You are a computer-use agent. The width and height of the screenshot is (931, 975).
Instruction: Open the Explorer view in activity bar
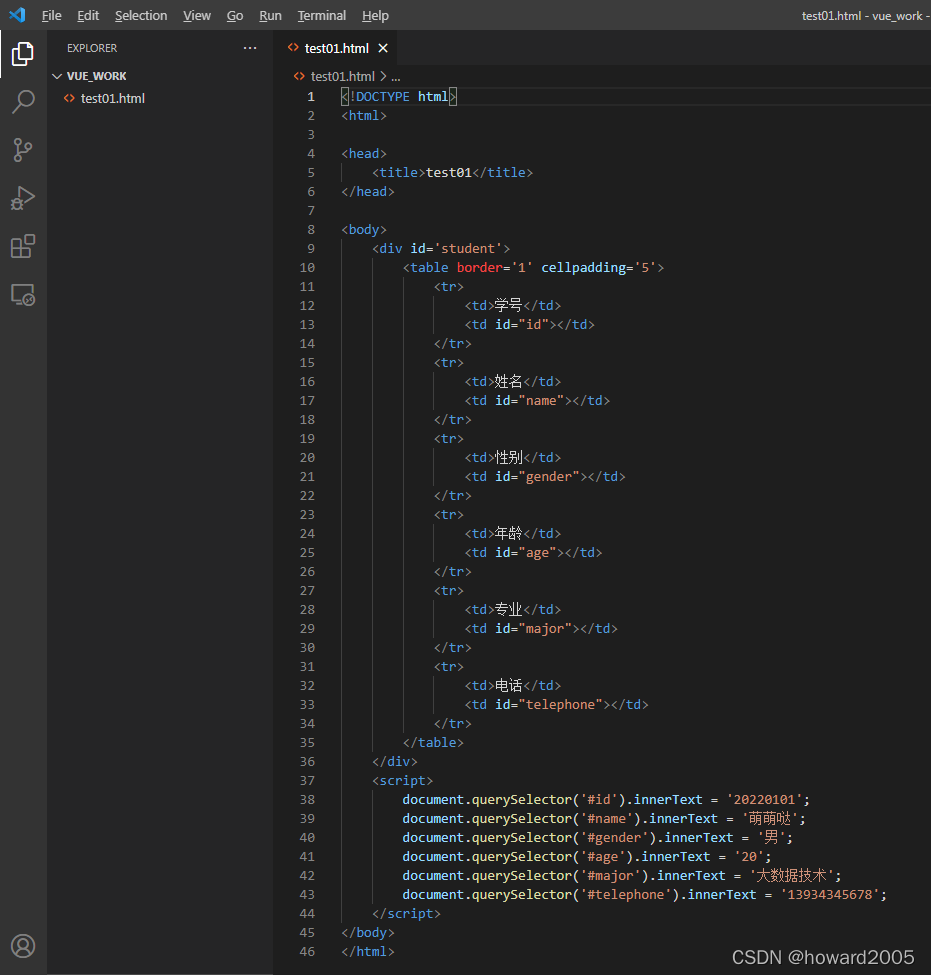(23, 54)
